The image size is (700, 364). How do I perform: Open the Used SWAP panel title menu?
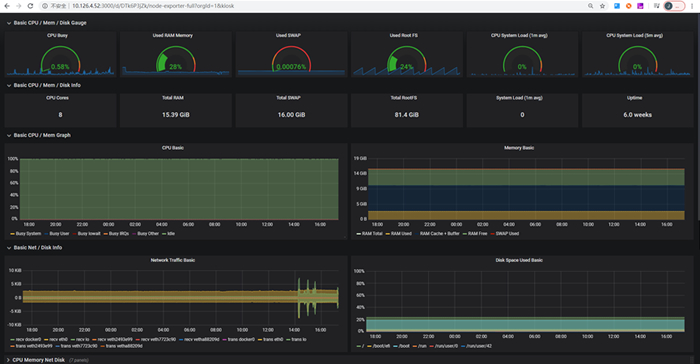click(288, 35)
